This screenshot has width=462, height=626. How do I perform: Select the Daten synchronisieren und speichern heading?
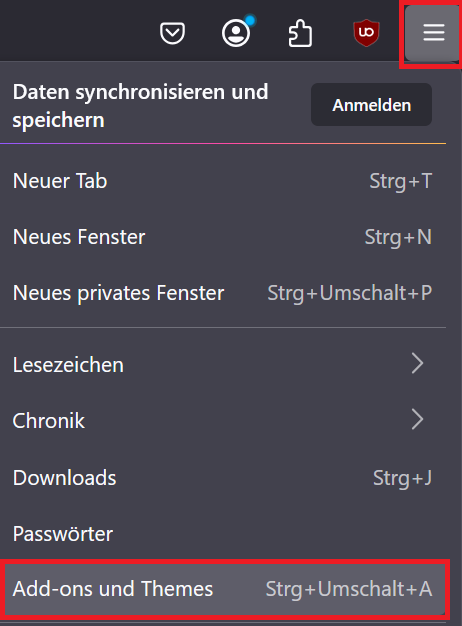[140, 105]
